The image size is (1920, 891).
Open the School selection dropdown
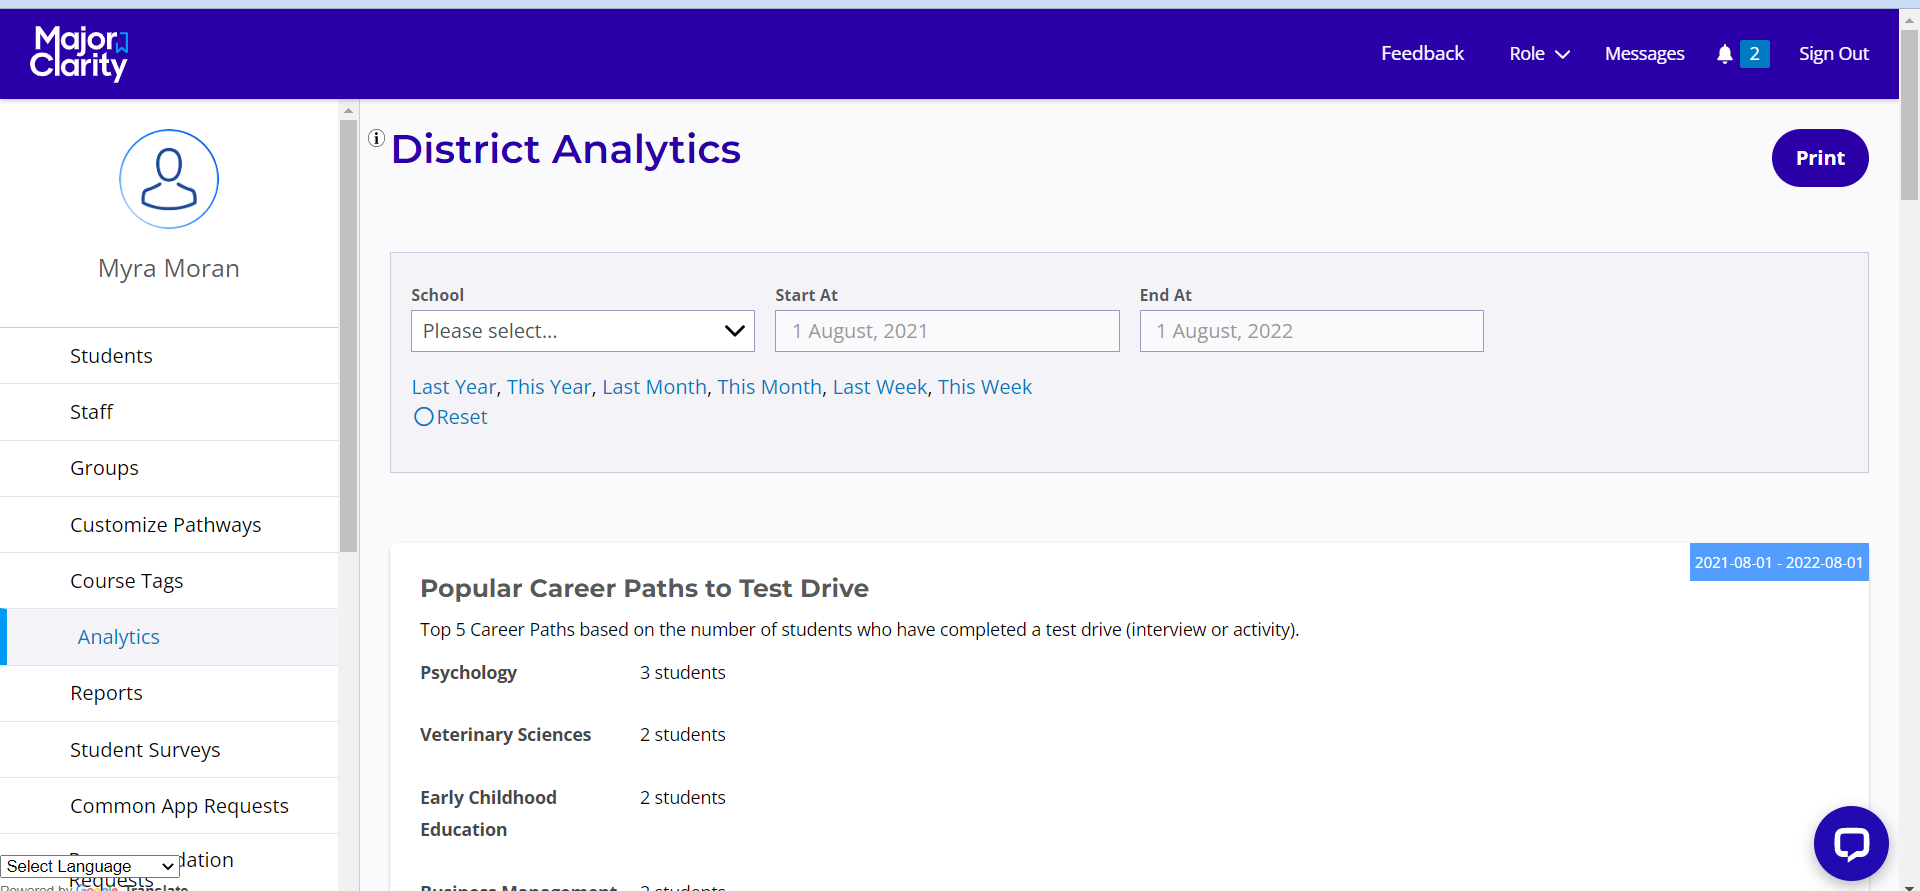582,331
